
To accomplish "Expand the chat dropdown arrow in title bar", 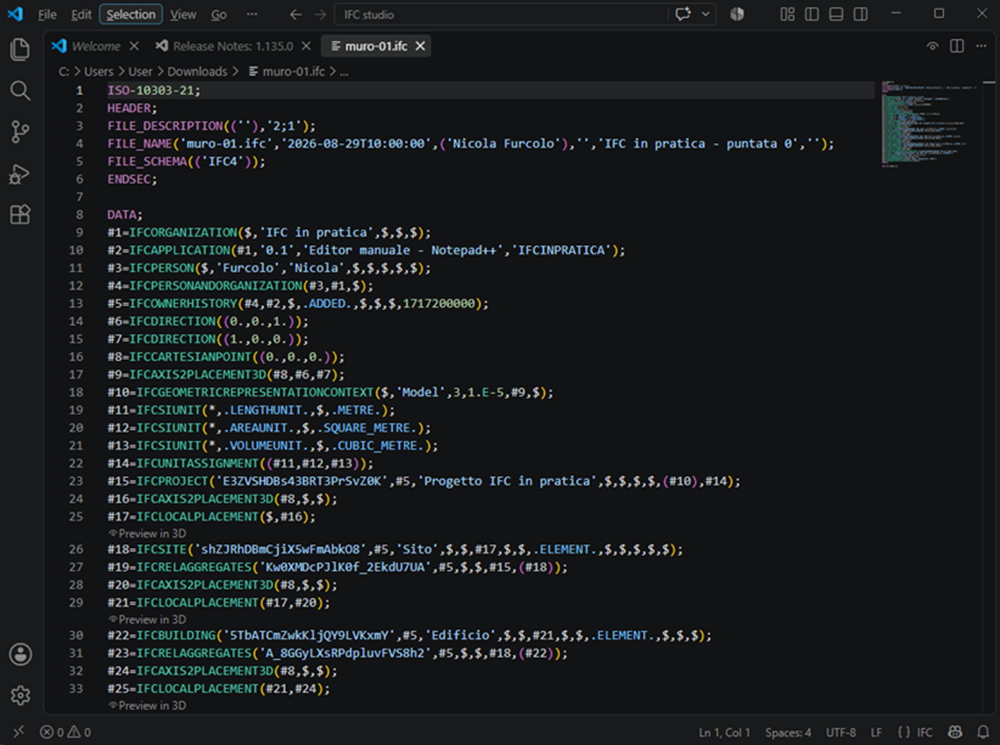I will tap(705, 14).
